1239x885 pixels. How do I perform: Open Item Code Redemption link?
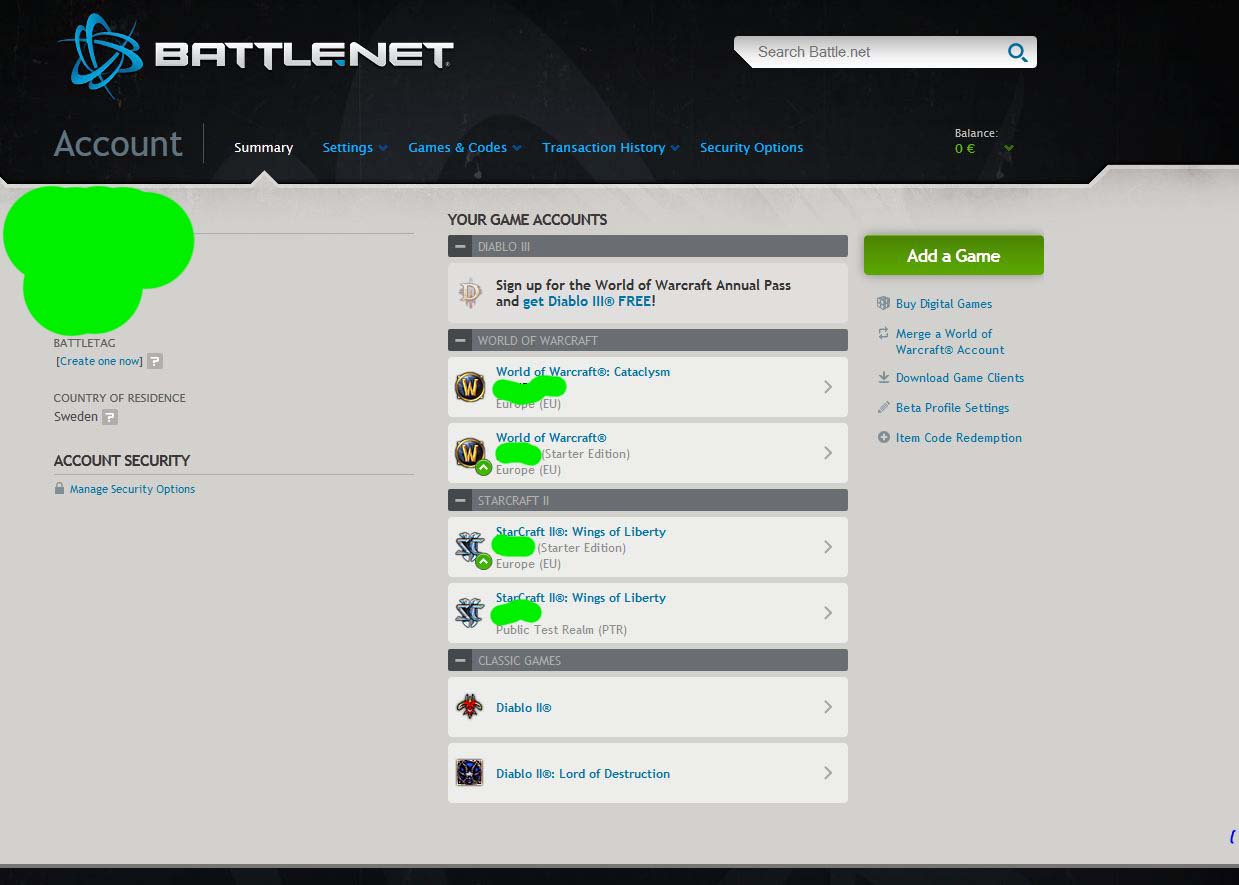pyautogui.click(x=959, y=438)
